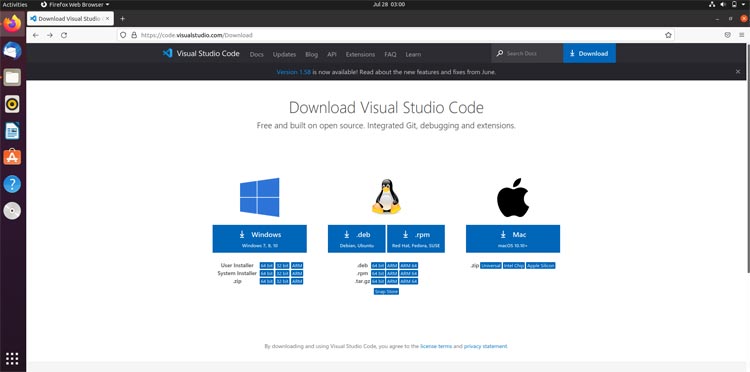
Task: Open the license terms link
Action: click(436, 346)
